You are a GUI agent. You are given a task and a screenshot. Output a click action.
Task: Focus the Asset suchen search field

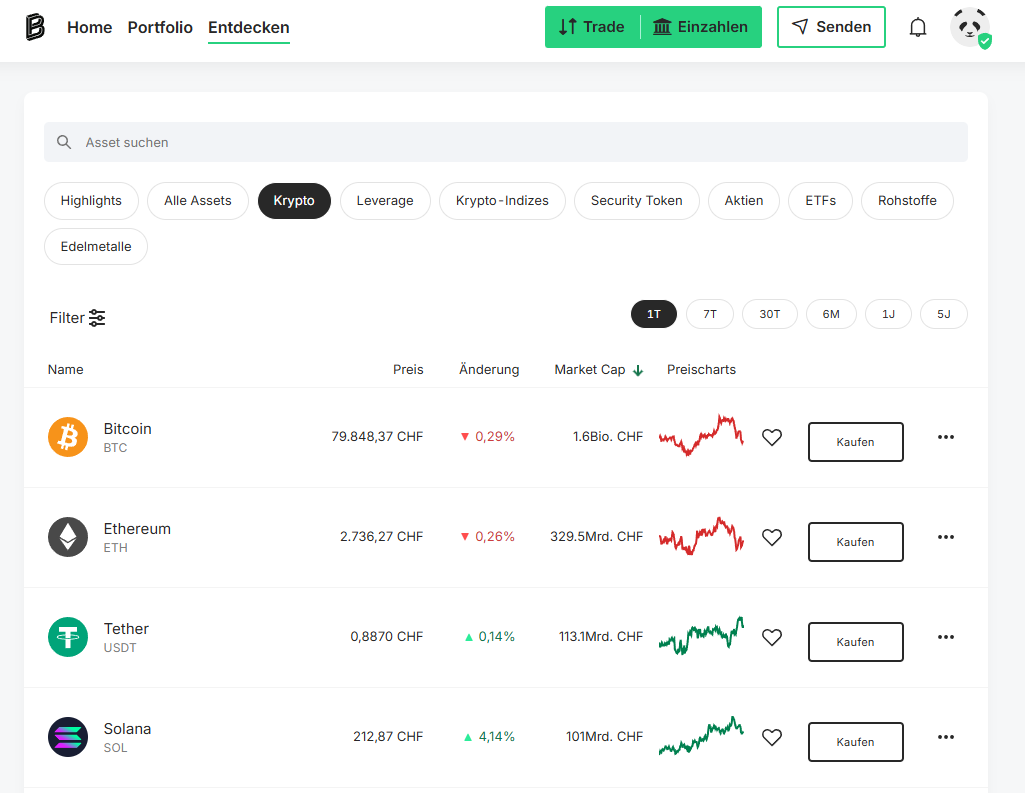tap(506, 142)
